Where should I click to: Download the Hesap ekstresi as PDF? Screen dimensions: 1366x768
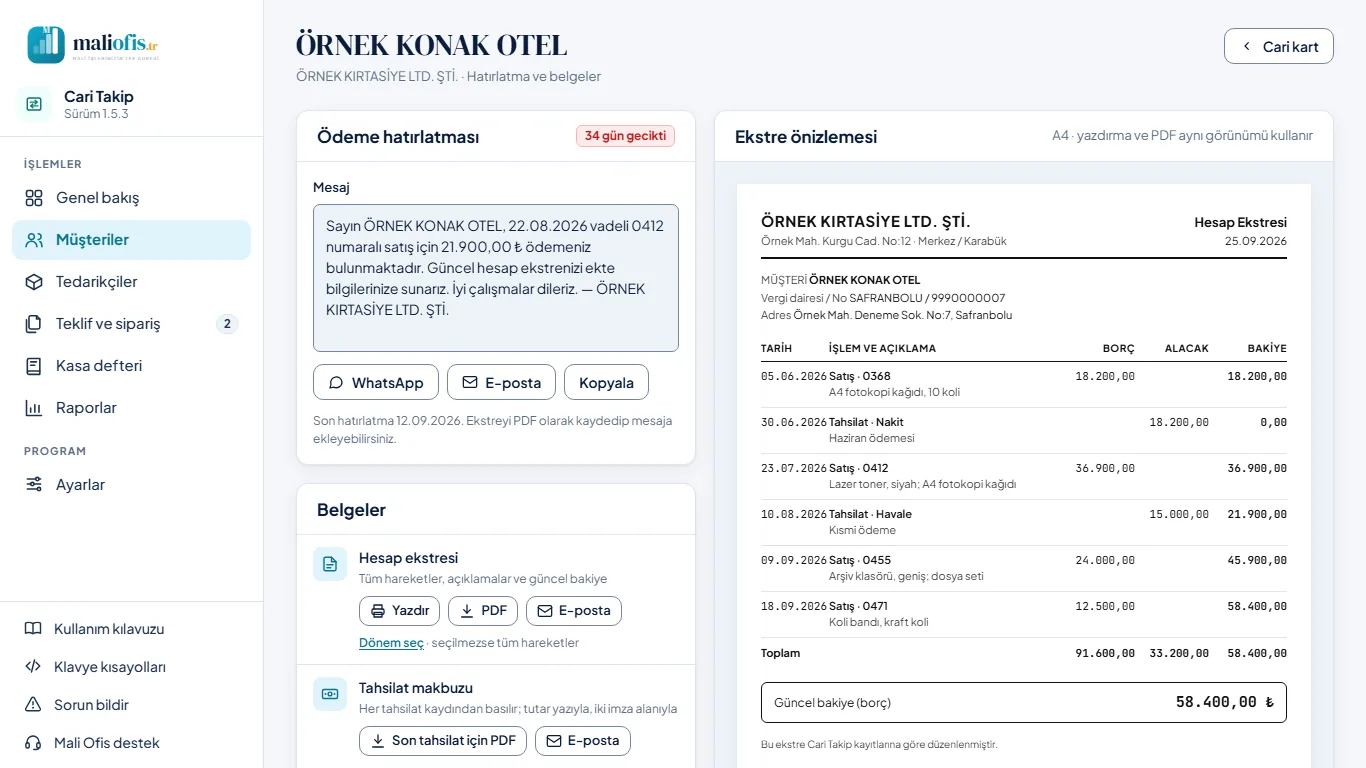483,611
